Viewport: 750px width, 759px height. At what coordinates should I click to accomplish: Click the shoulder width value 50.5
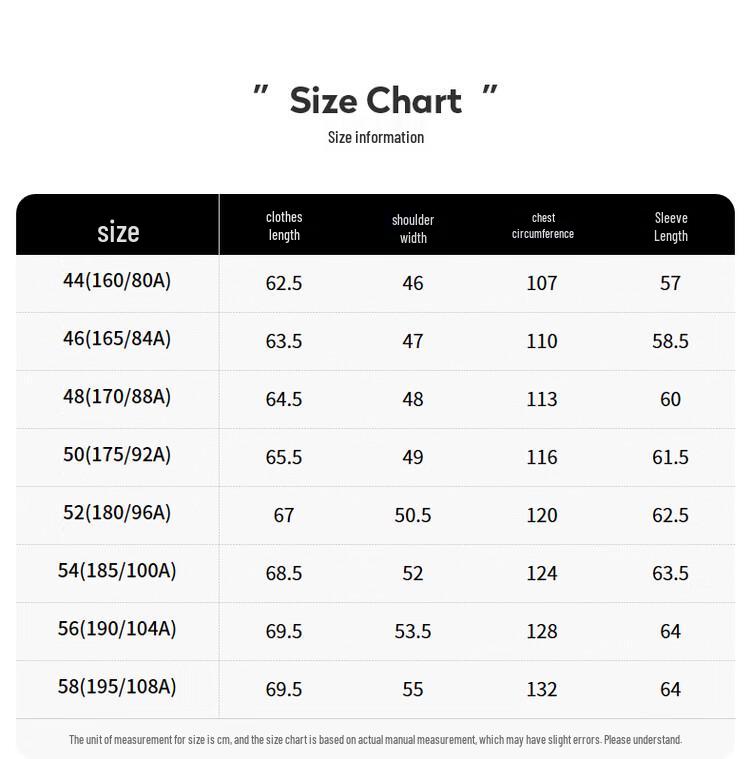(x=413, y=515)
